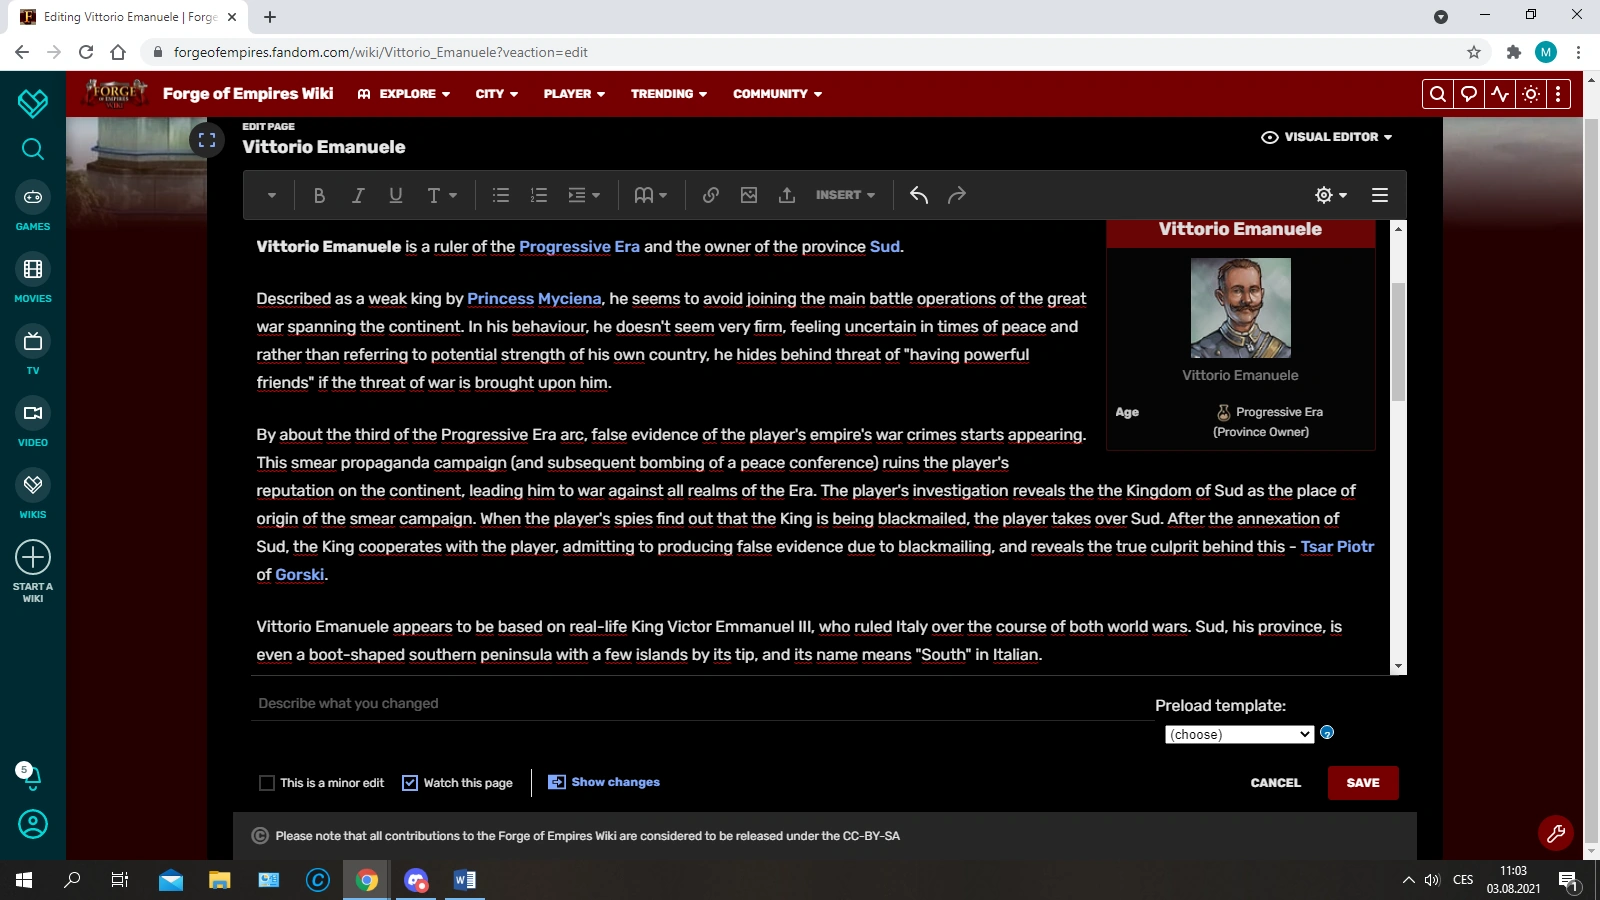
Task: Open the Community menu
Action: point(778,94)
